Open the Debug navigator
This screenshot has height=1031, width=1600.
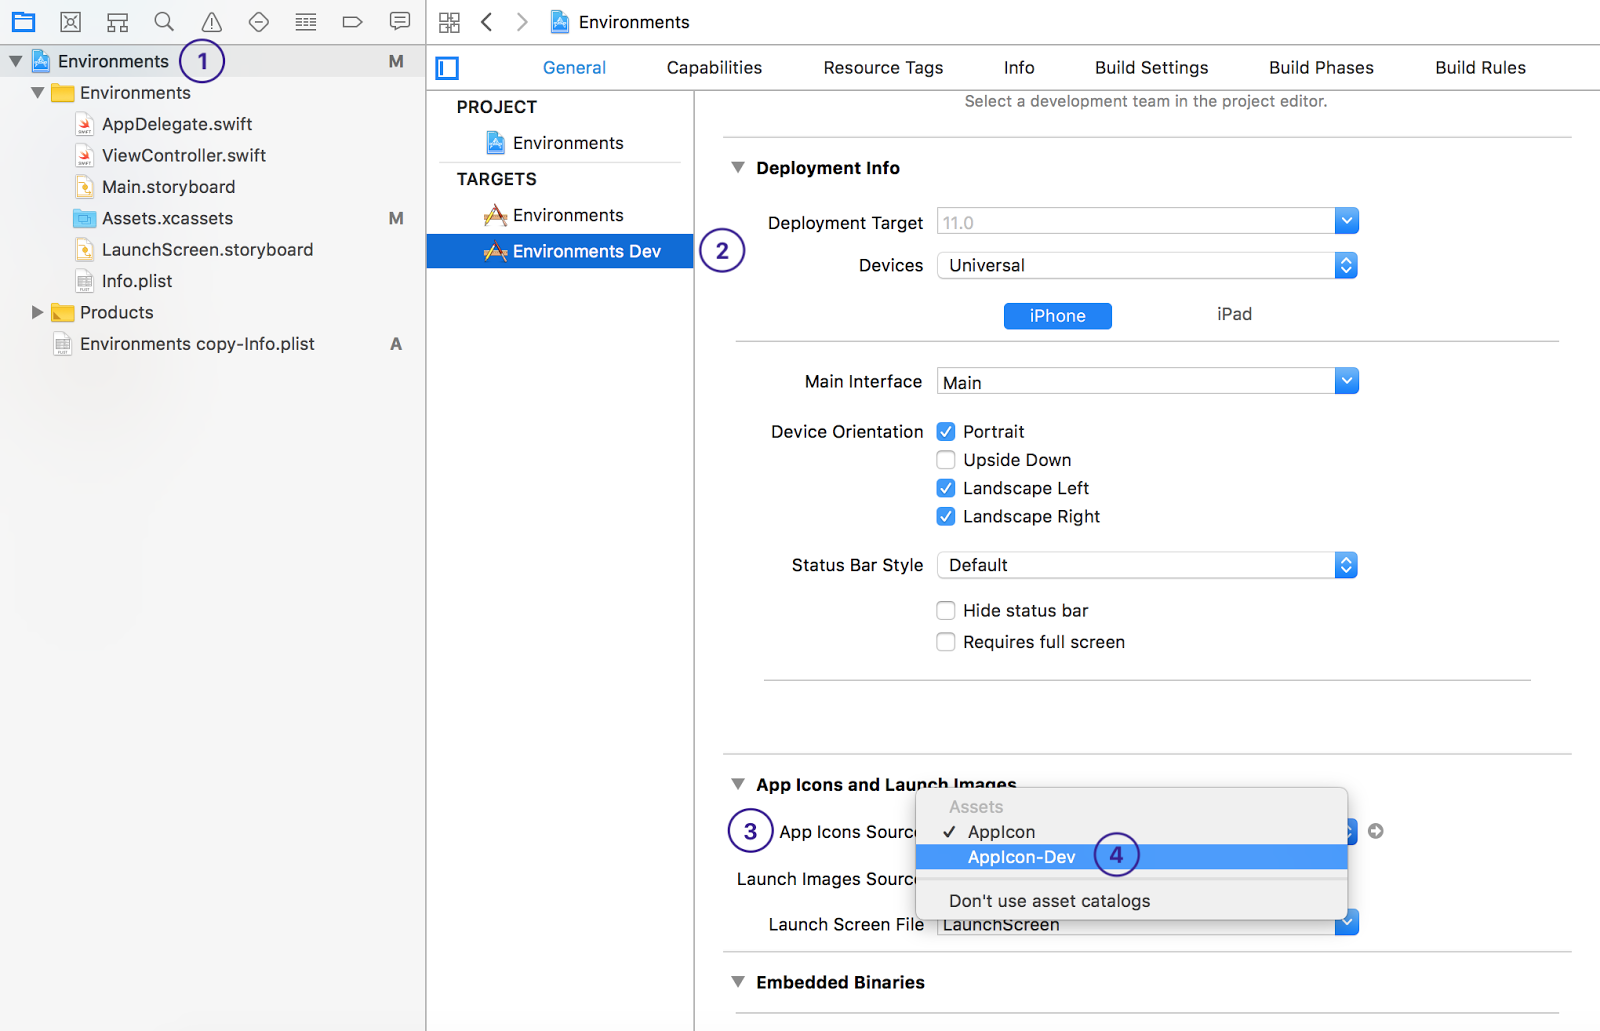pyautogui.click(x=306, y=22)
